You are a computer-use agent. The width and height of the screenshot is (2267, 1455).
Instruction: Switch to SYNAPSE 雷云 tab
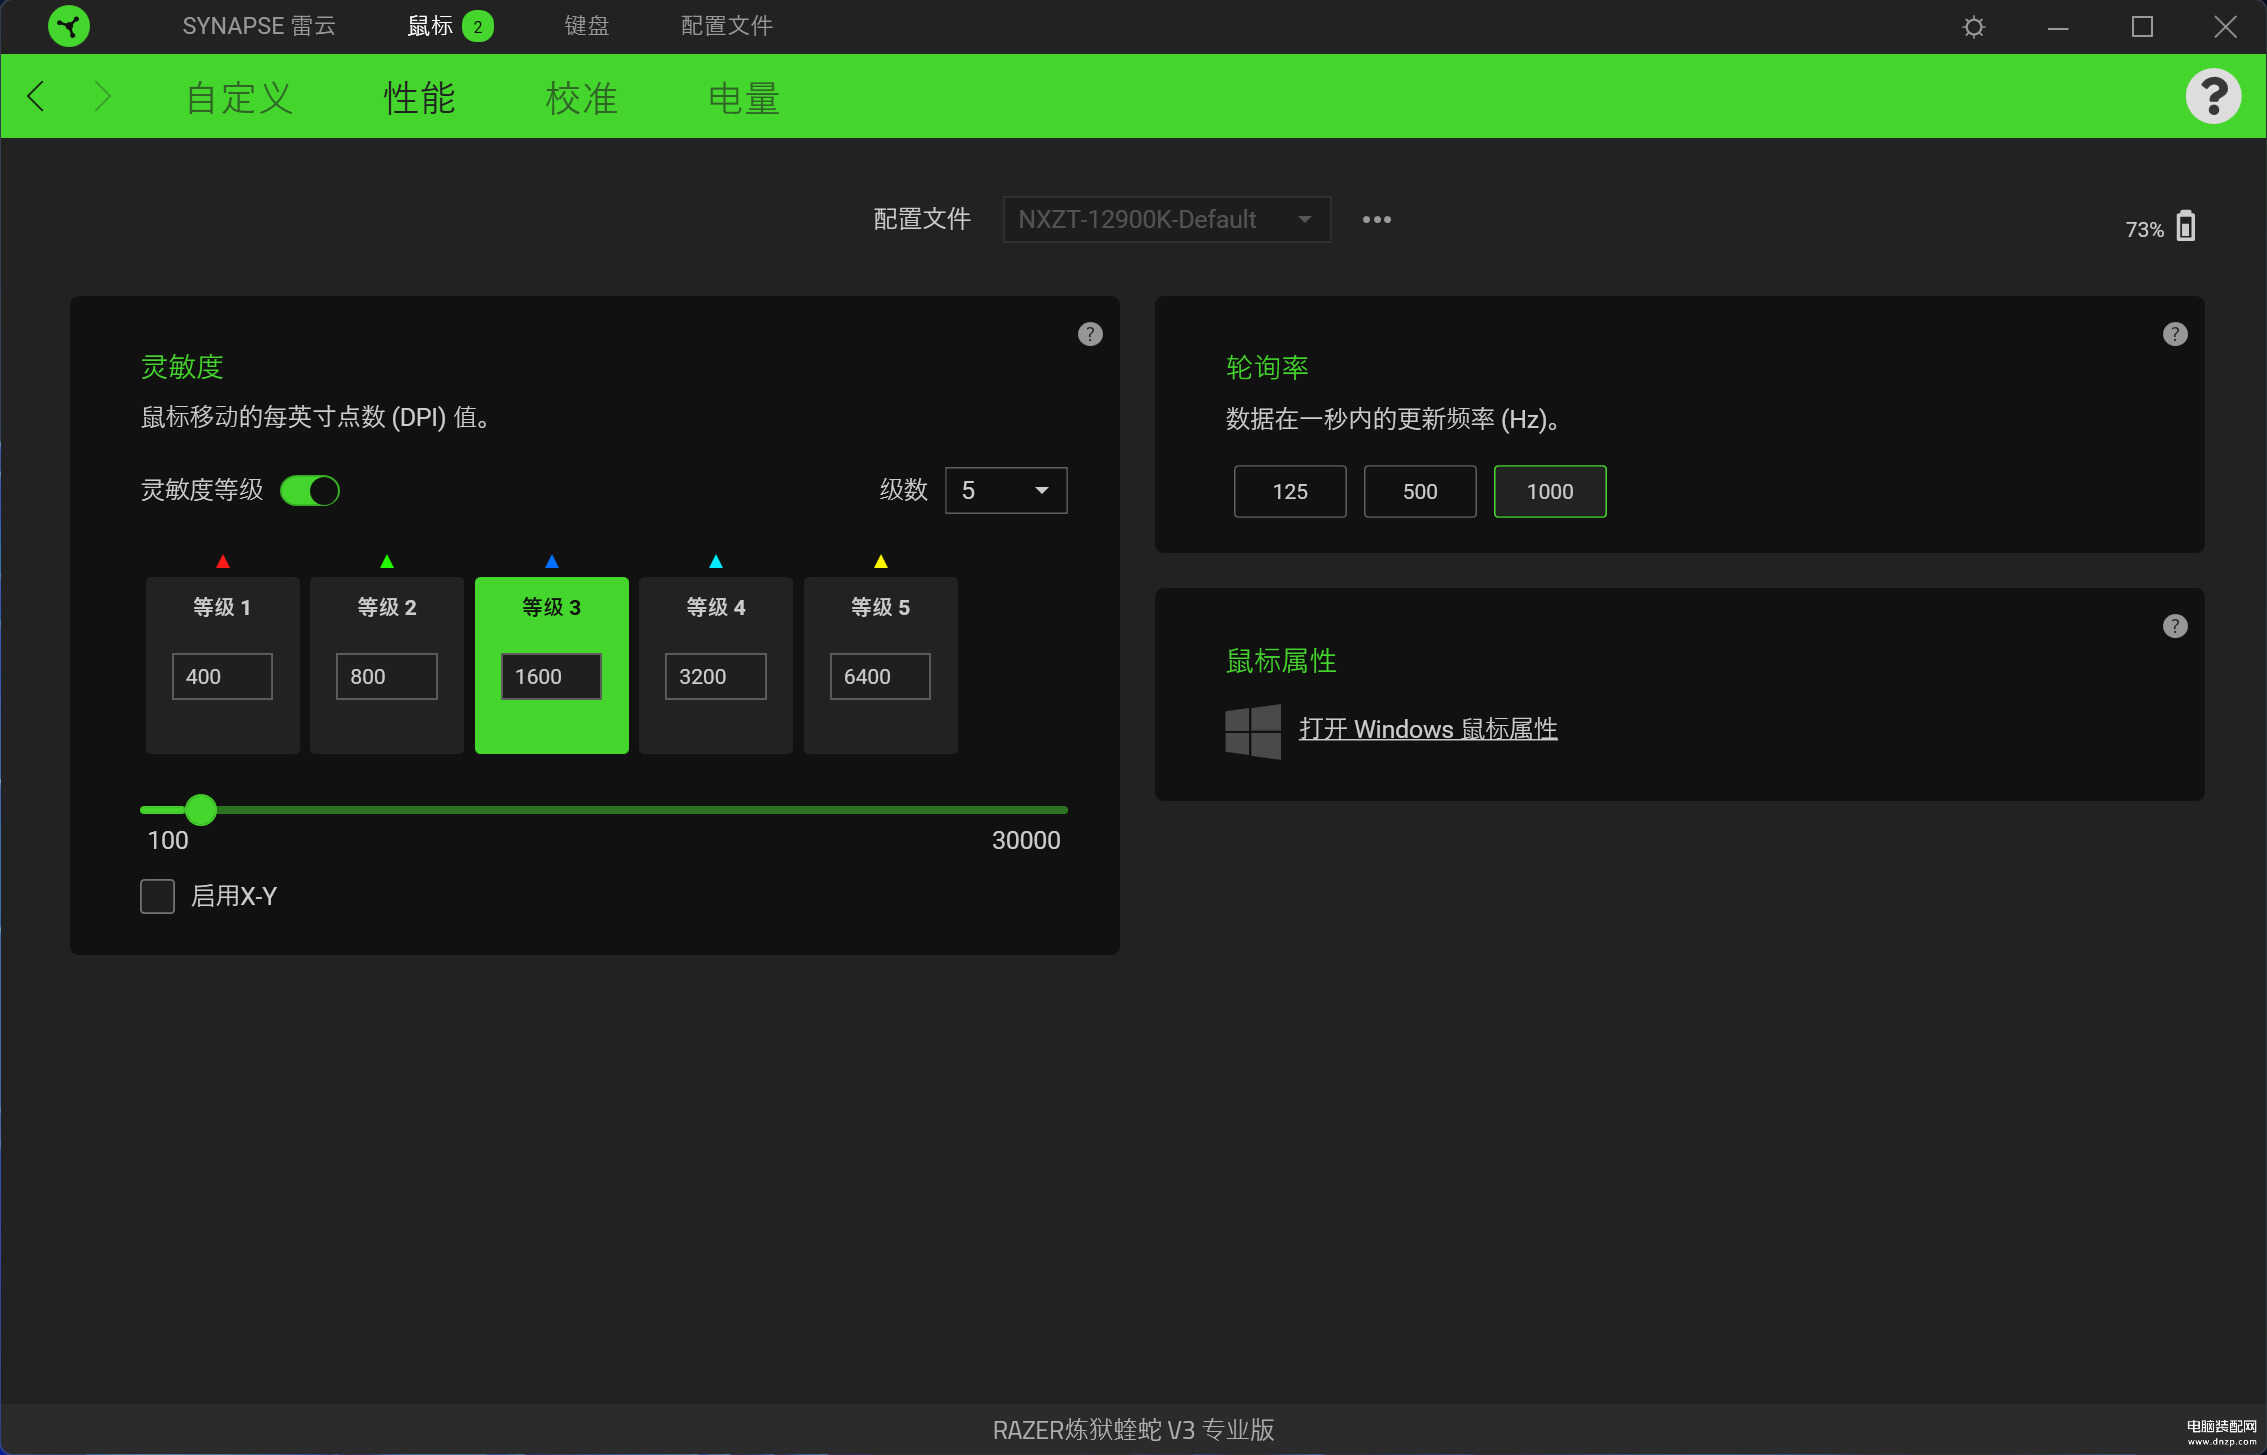(x=259, y=26)
